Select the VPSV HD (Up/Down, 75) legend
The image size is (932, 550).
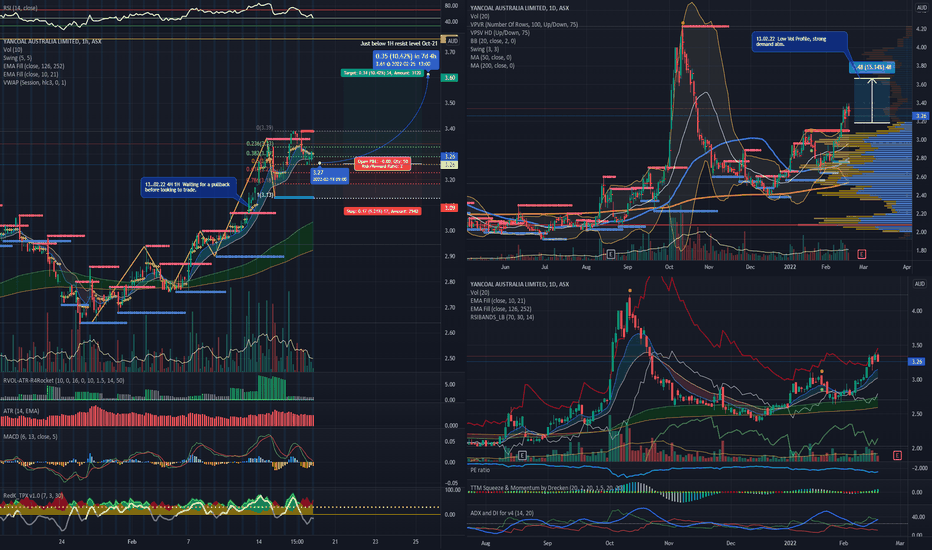pyautogui.click(x=500, y=33)
